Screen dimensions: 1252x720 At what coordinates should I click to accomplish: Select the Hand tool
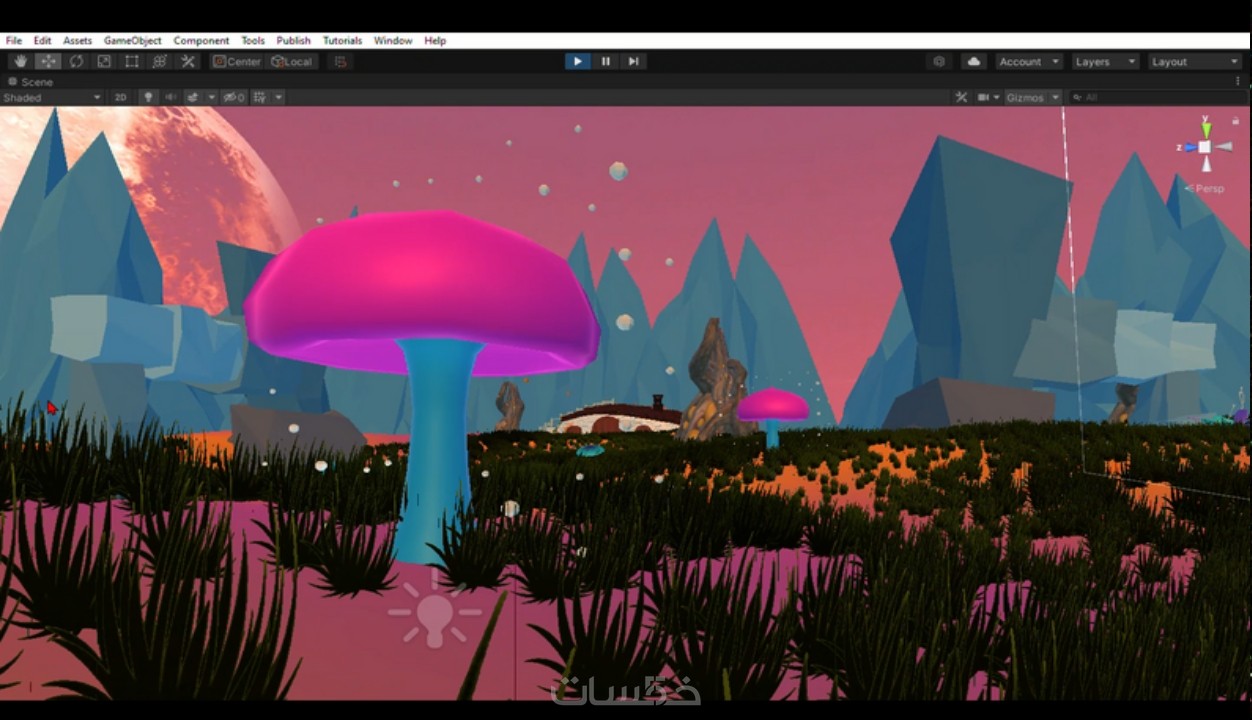click(21, 62)
